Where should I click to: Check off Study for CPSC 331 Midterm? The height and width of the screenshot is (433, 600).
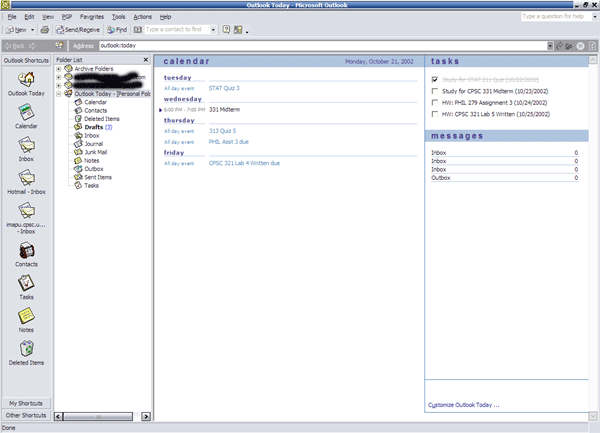(434, 91)
